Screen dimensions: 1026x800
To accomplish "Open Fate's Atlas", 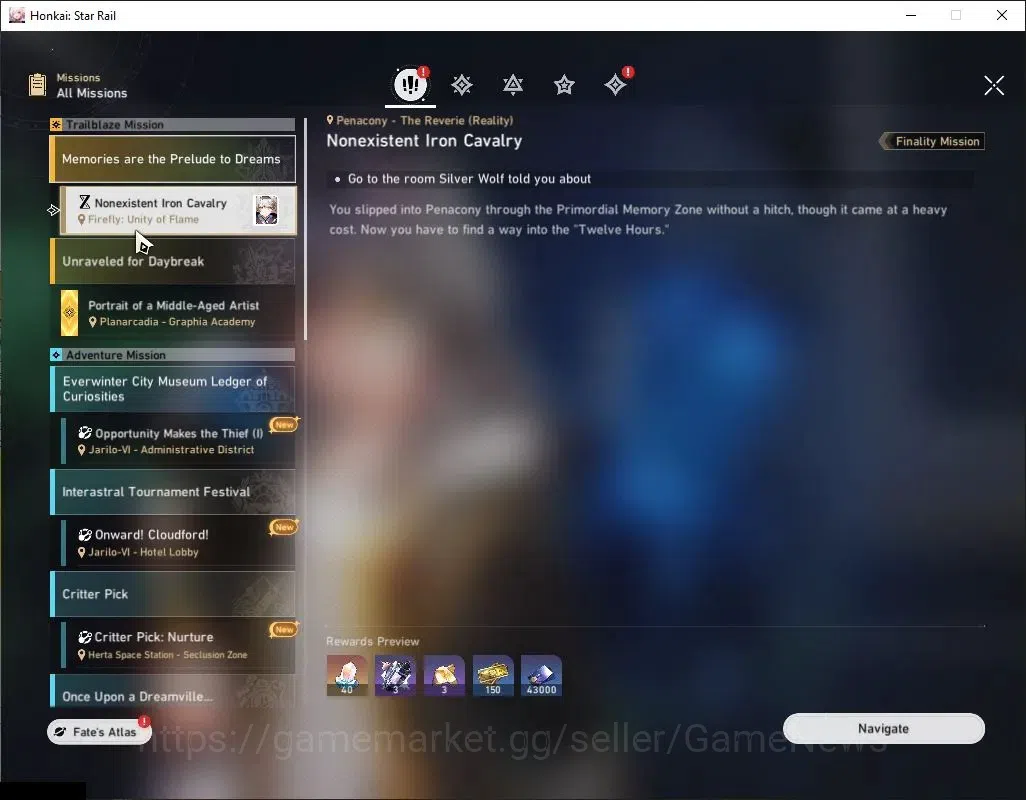I will (x=99, y=732).
